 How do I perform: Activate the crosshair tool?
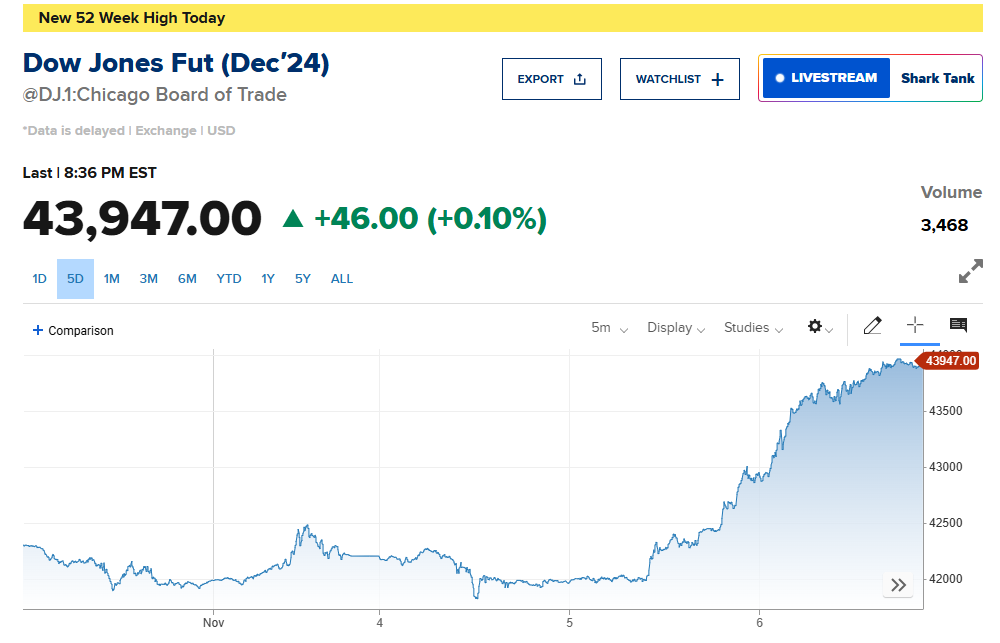(915, 325)
